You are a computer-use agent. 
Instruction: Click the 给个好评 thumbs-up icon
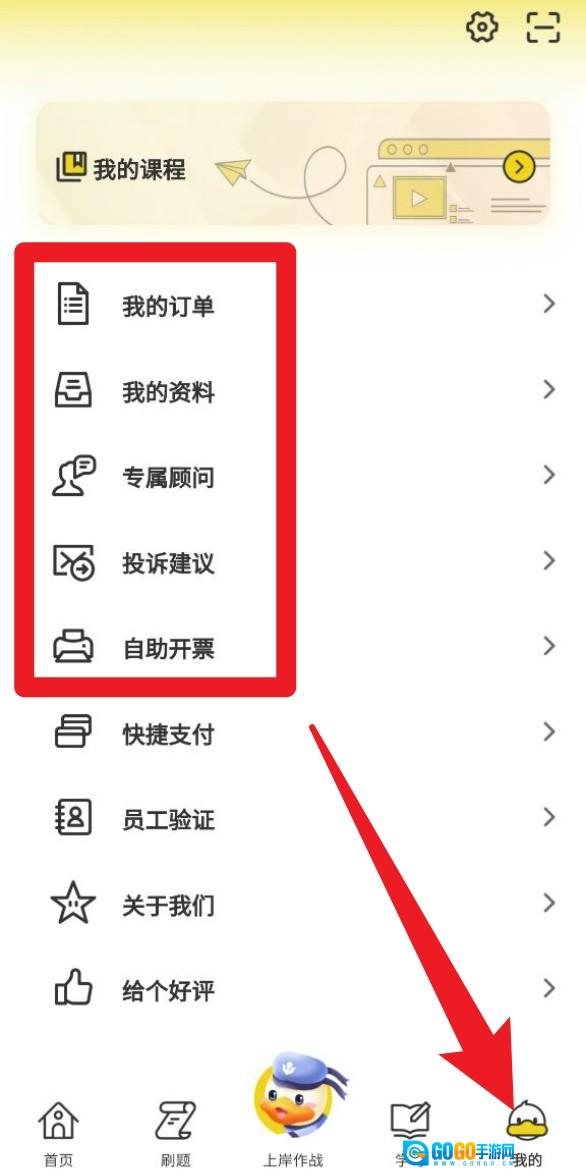(x=73, y=989)
